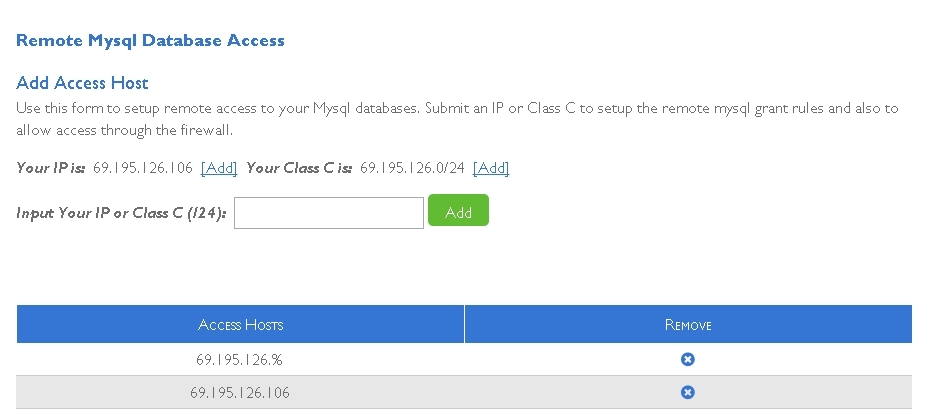Select the 69.195.126.% host cell
This screenshot has width=930, height=419.
click(240, 360)
